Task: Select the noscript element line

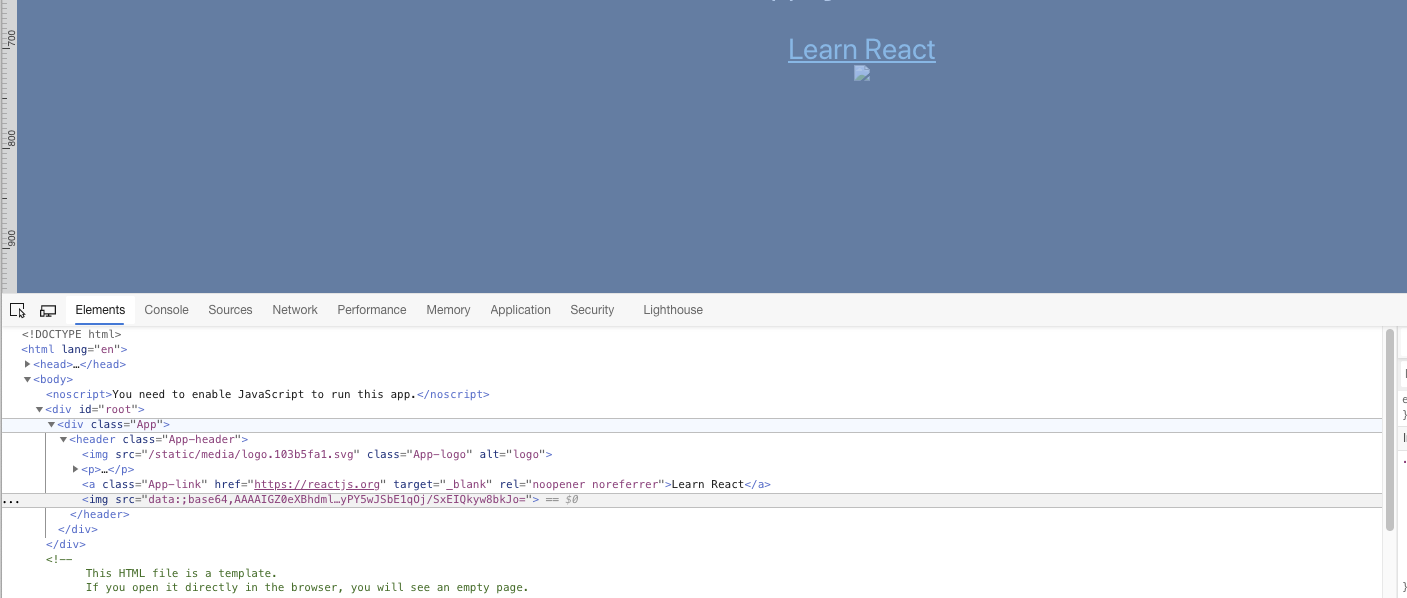Action: click(x=250, y=394)
